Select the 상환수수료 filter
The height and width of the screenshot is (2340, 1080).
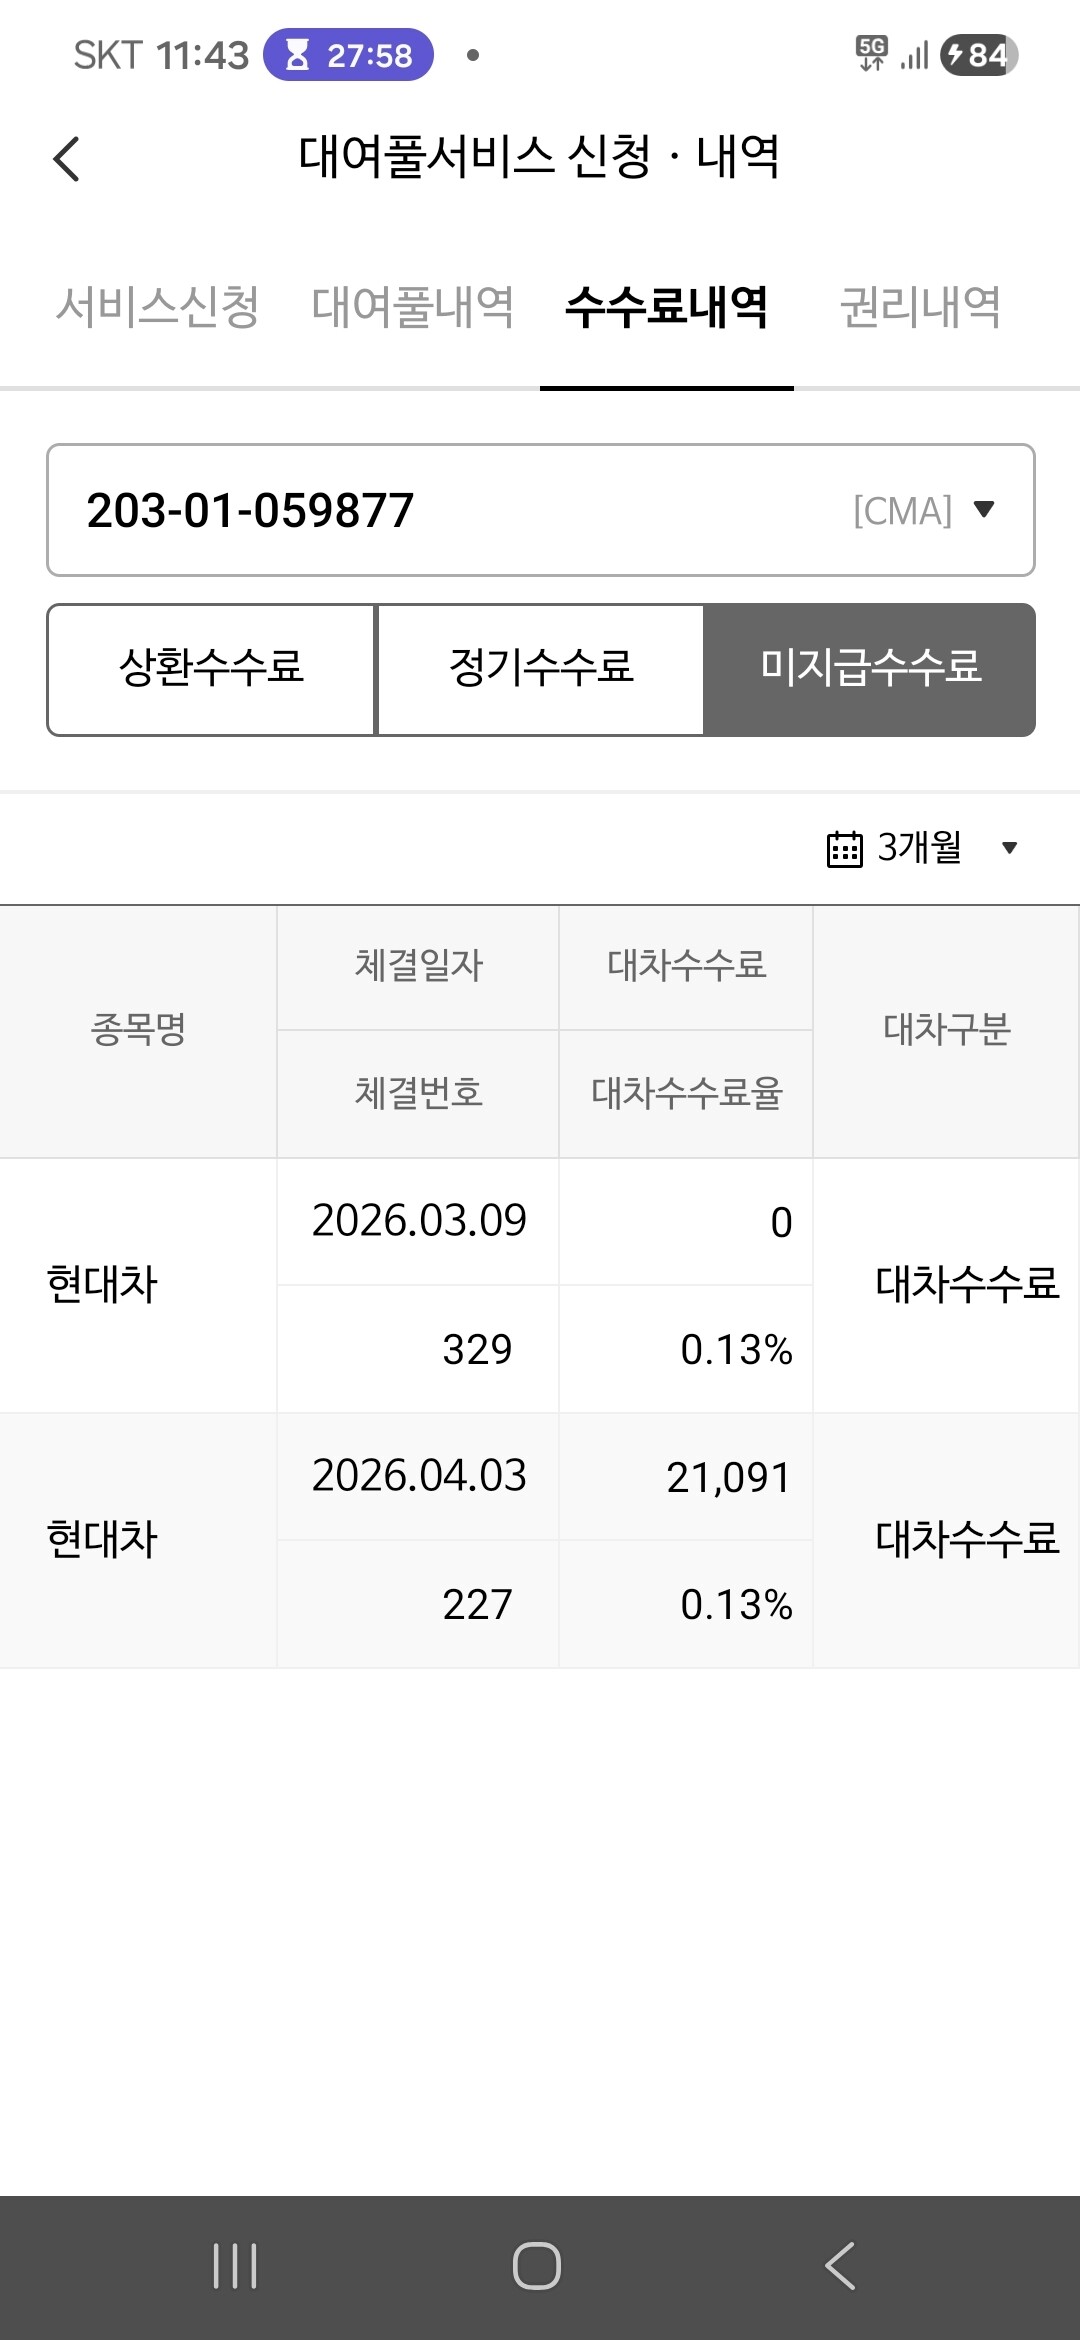211,670
